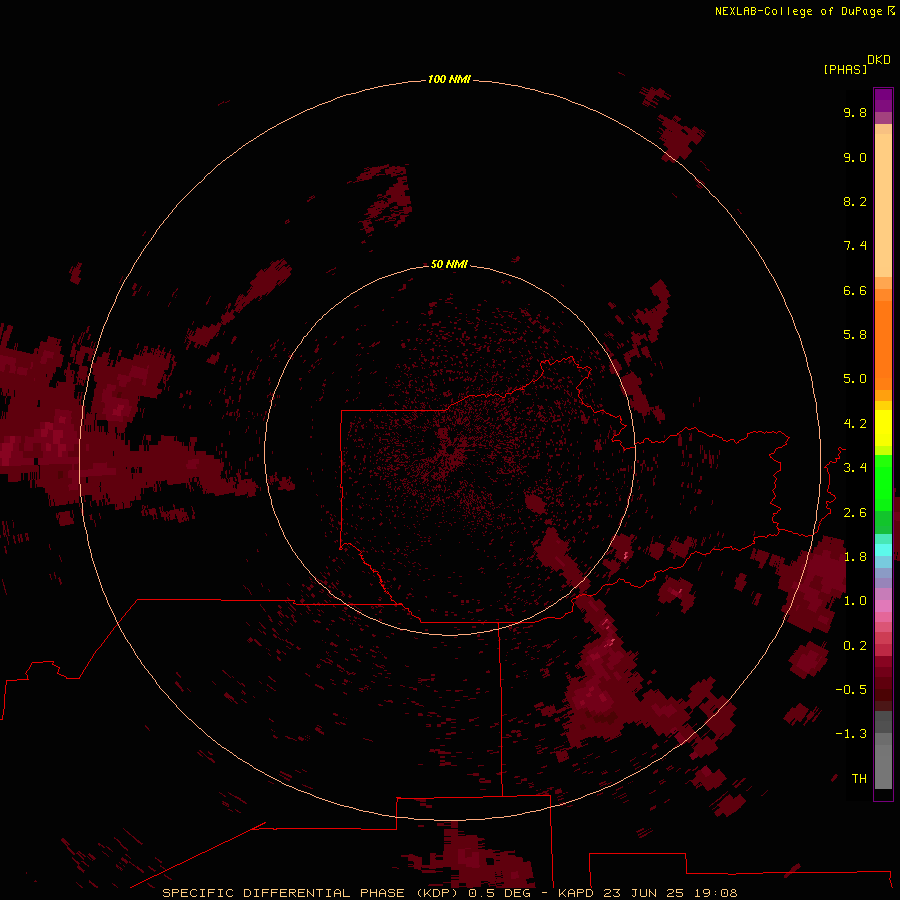Pick the cyan color band in legend
Viewport: 900px width, 900px height.
[x=883, y=550]
